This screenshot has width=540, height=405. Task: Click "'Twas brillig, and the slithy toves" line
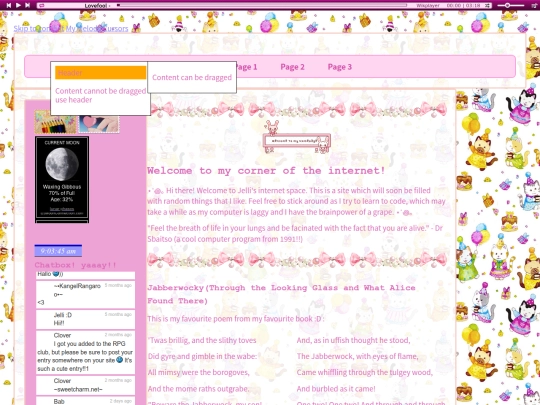click(x=202, y=340)
